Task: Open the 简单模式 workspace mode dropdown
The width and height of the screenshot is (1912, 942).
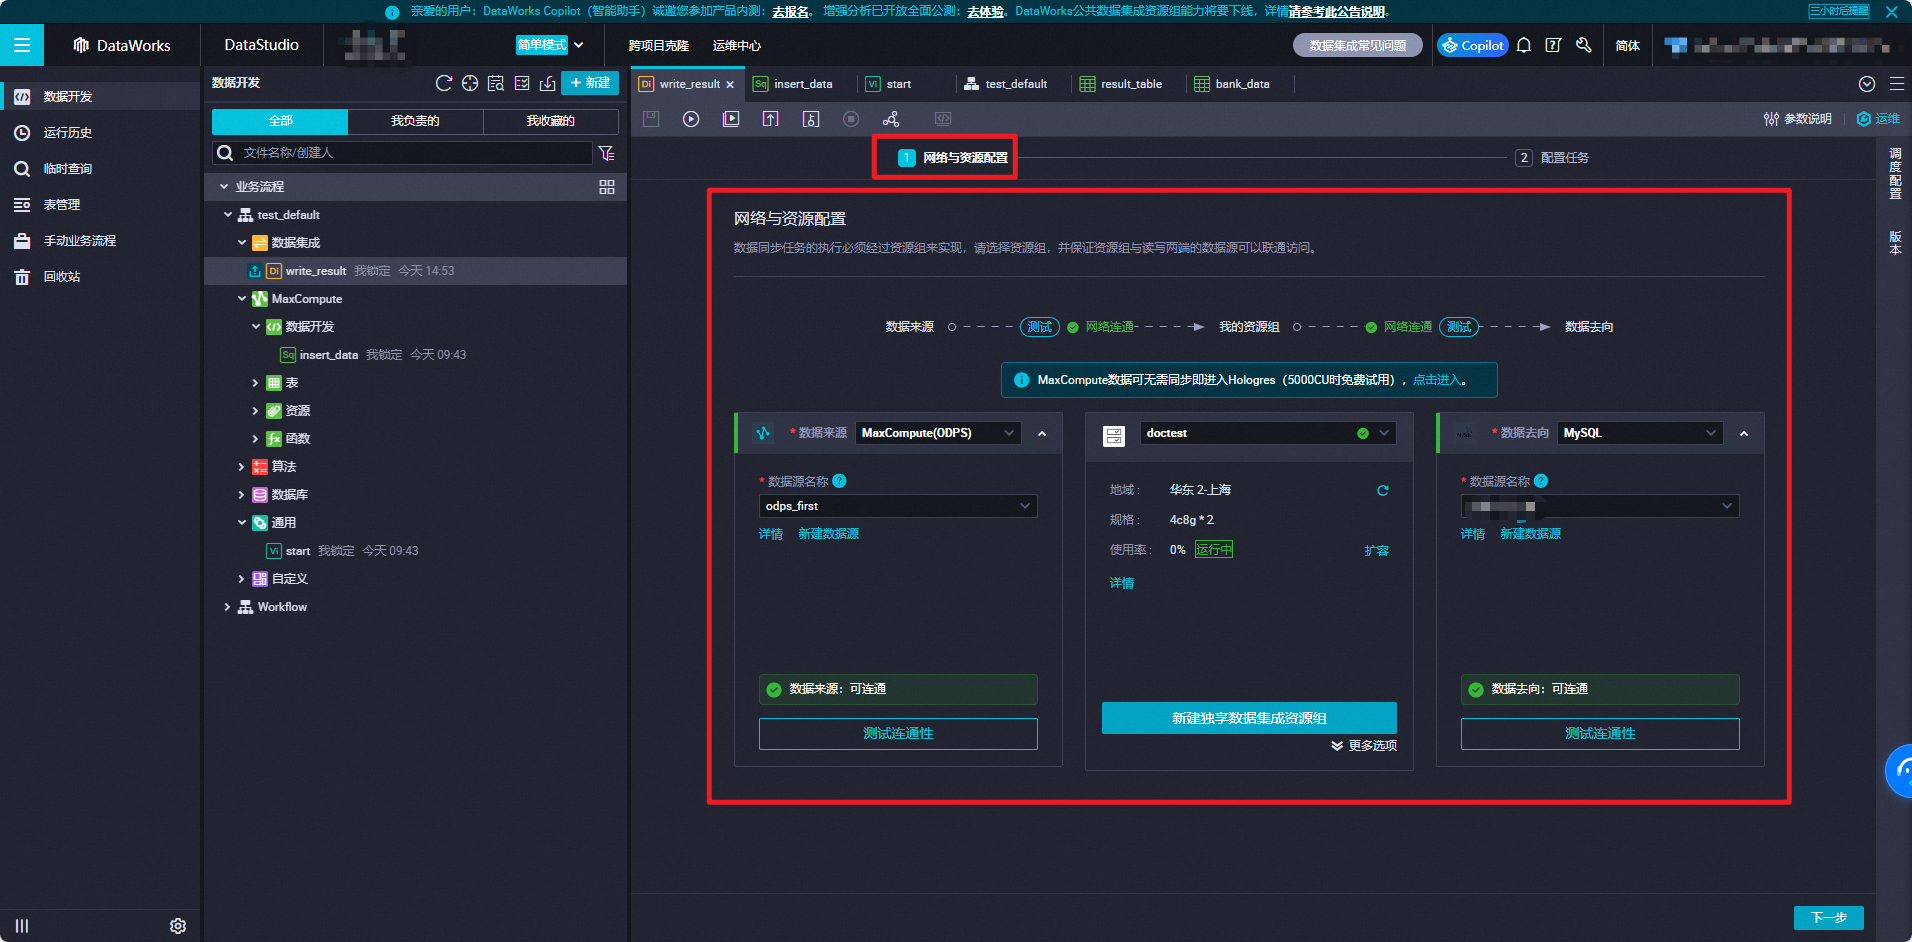Action: (550, 45)
